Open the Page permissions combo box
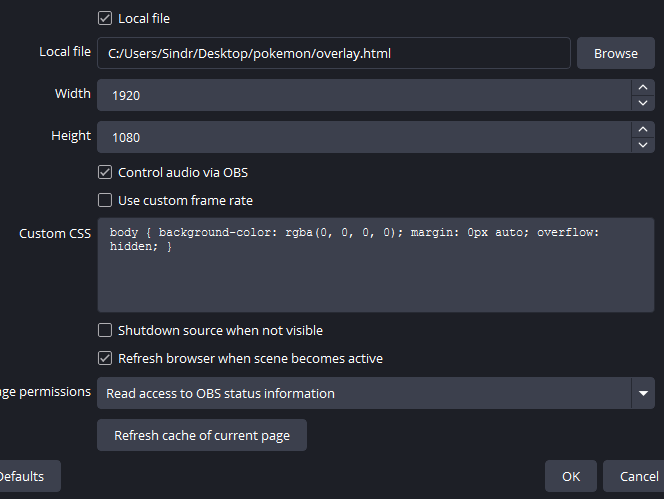Image resolution: width=664 pixels, height=499 pixels. [363, 393]
